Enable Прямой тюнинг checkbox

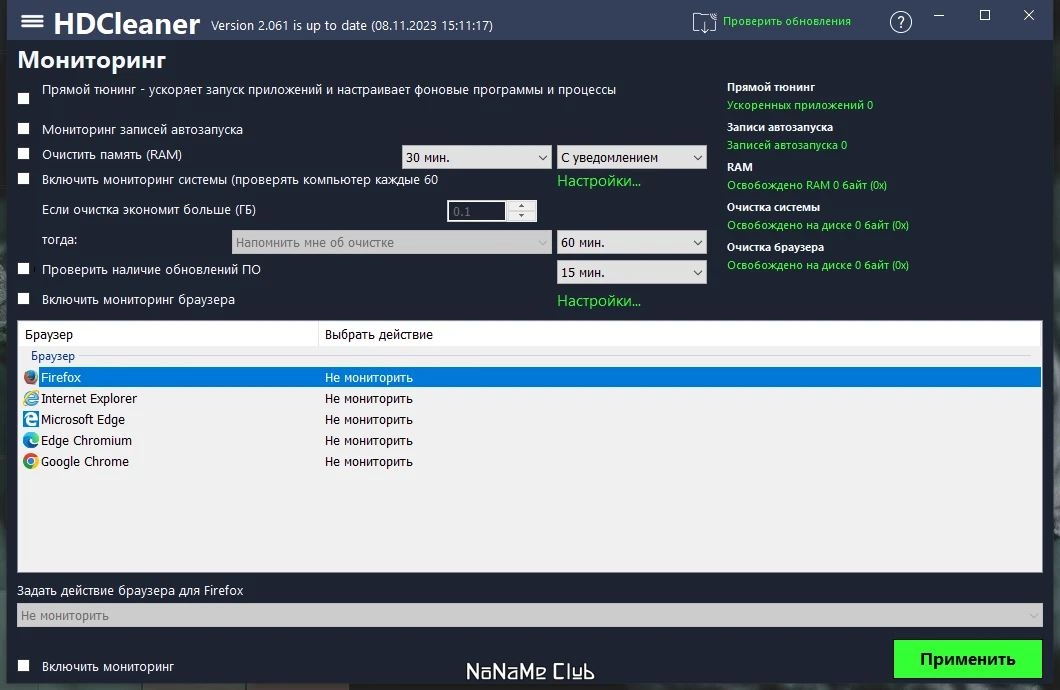click(24, 99)
